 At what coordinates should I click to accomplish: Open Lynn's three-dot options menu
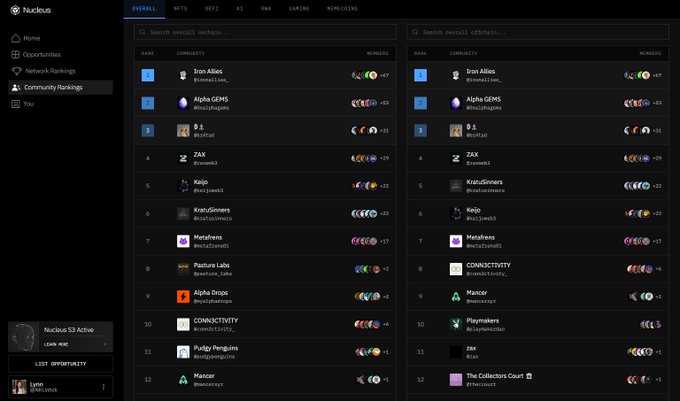(103, 387)
